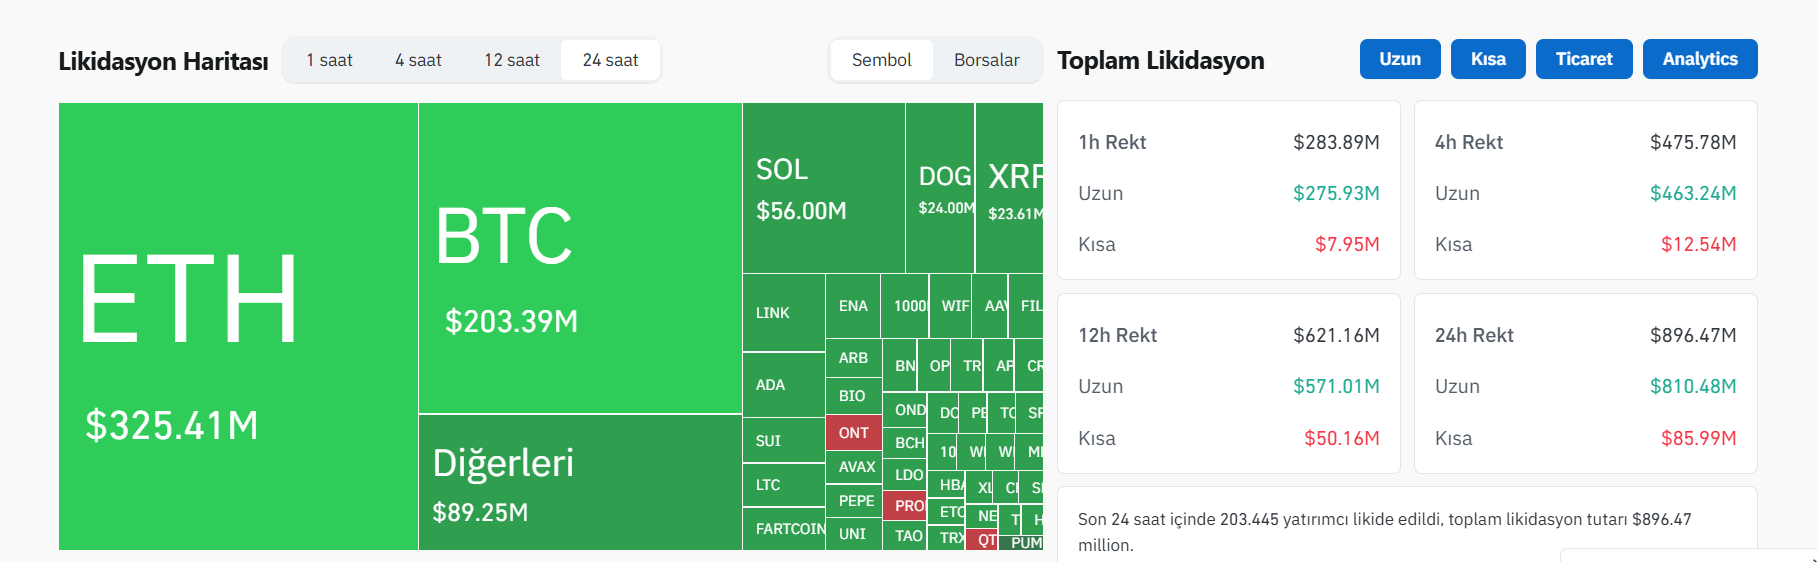Click the ADA liquidation tile
1817x562 pixels.
[783, 385]
